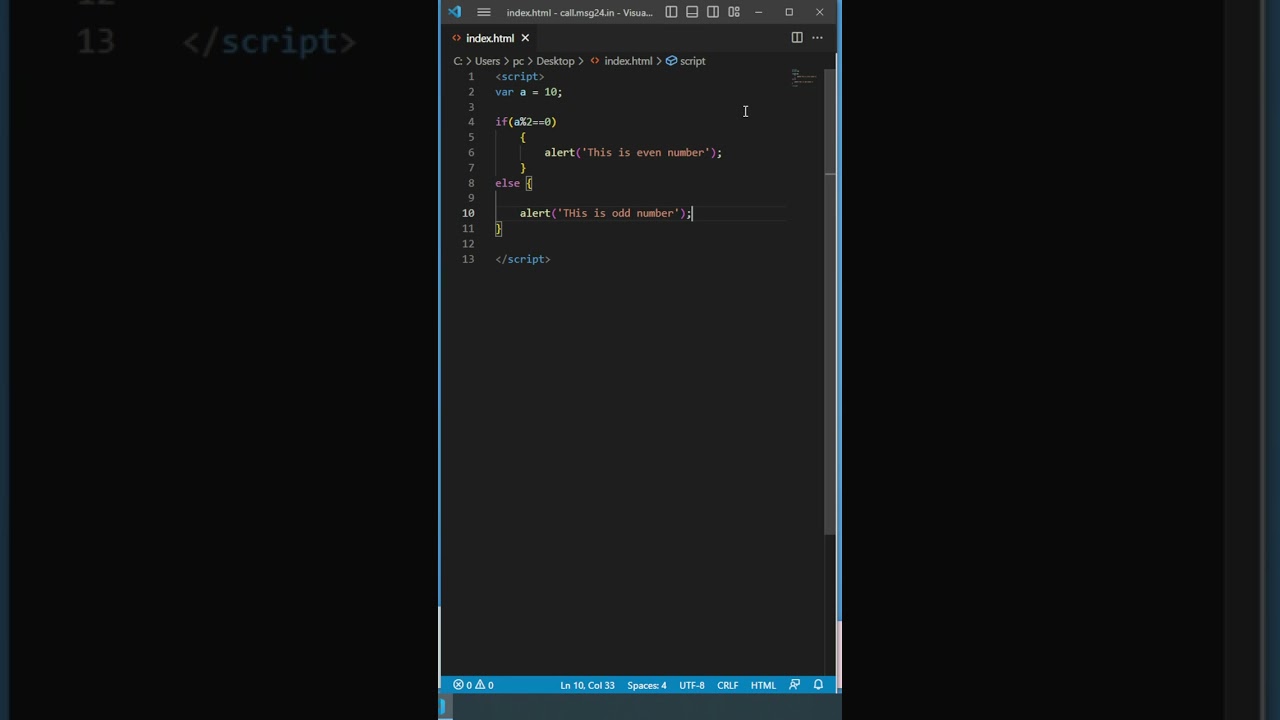Maximize the VS Code window

click(789, 12)
